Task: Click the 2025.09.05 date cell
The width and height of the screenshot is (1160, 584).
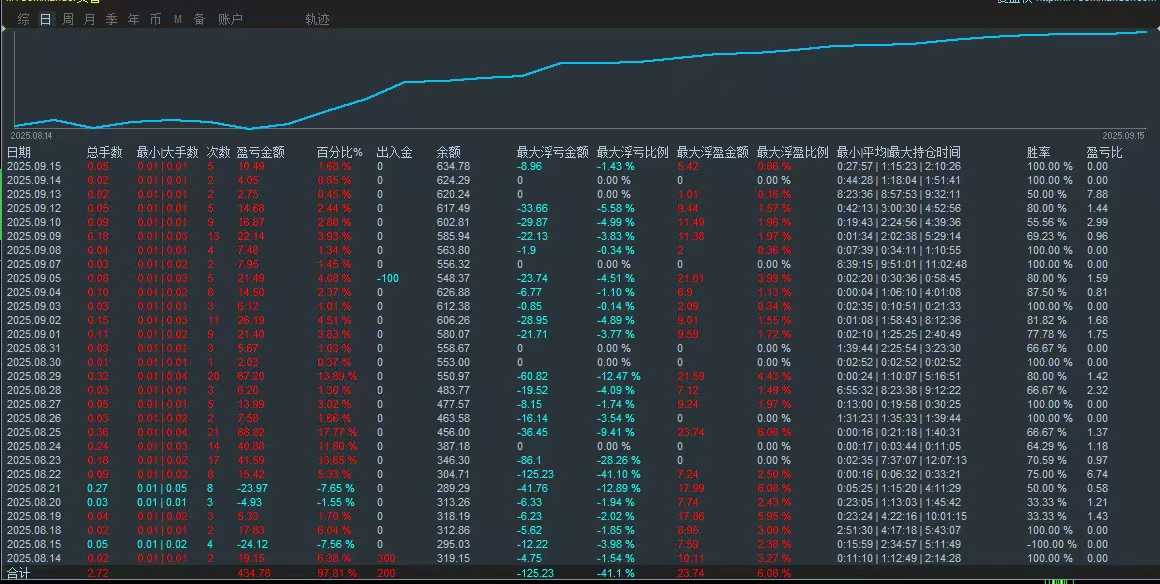Action: click(x=34, y=278)
